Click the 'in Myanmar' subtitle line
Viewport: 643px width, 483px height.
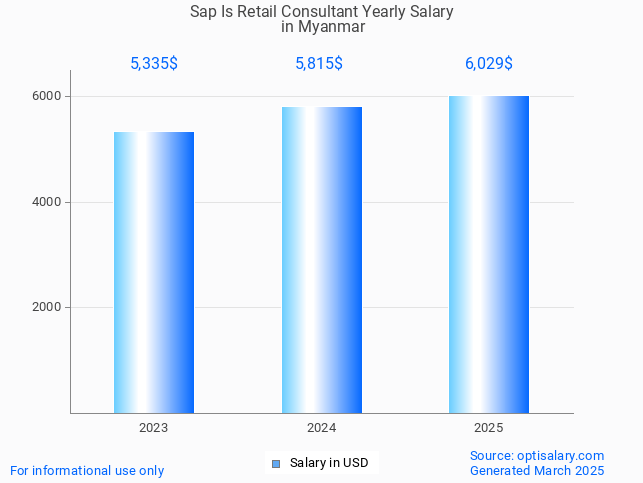point(323,27)
